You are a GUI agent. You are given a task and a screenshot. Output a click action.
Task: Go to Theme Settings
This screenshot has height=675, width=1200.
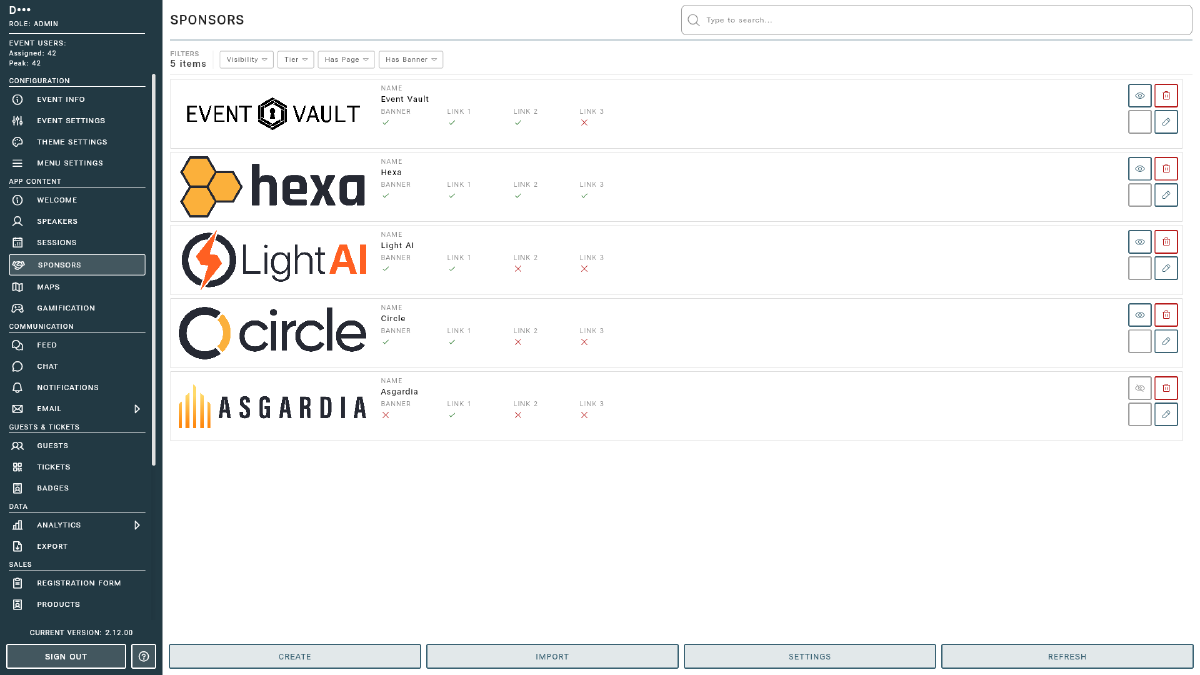pos(77,142)
